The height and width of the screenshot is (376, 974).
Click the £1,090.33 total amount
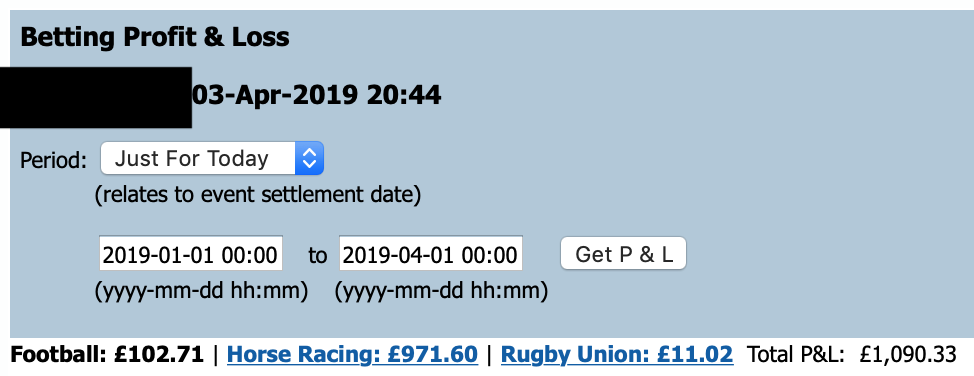[x=908, y=355]
